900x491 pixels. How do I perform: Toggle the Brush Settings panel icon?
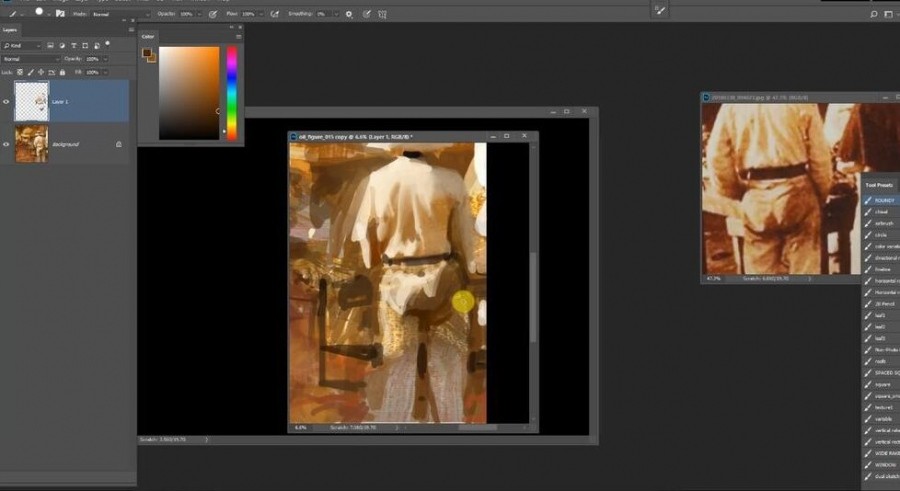tap(60, 14)
